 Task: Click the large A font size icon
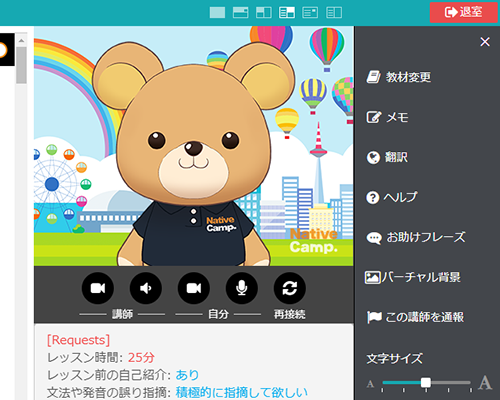(485, 382)
